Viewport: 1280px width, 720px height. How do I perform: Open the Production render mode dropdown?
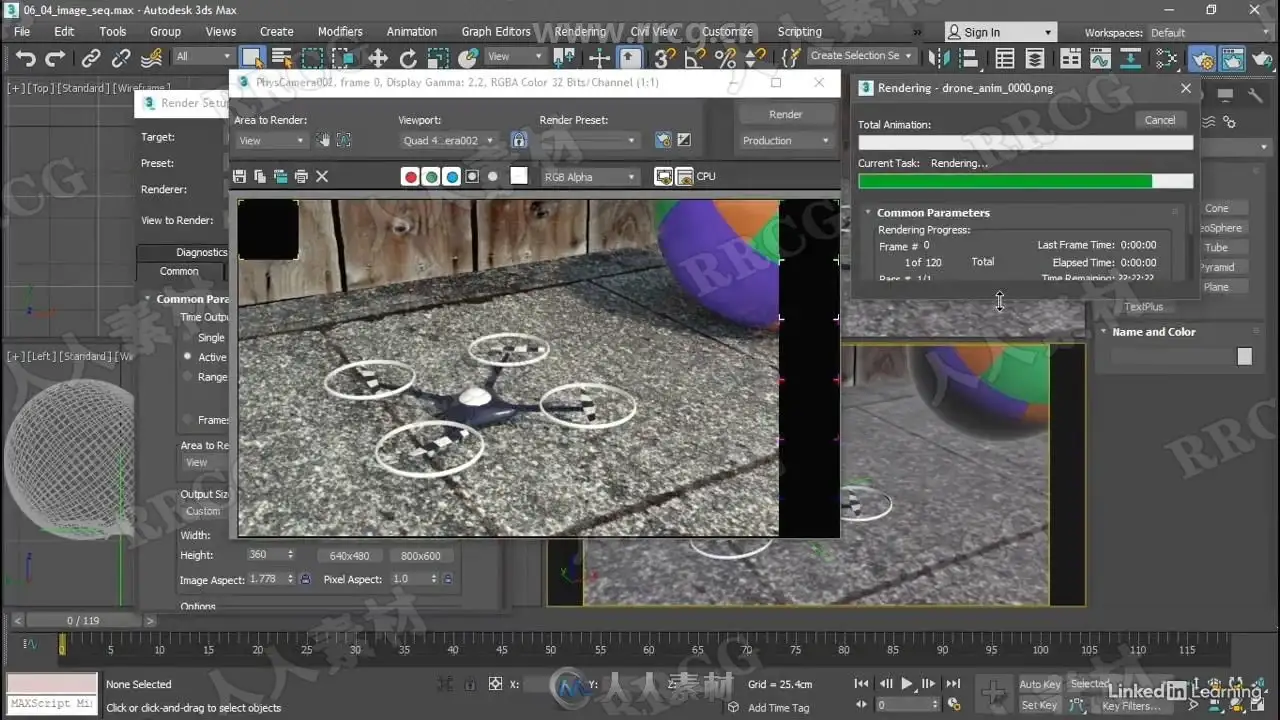tap(785, 141)
